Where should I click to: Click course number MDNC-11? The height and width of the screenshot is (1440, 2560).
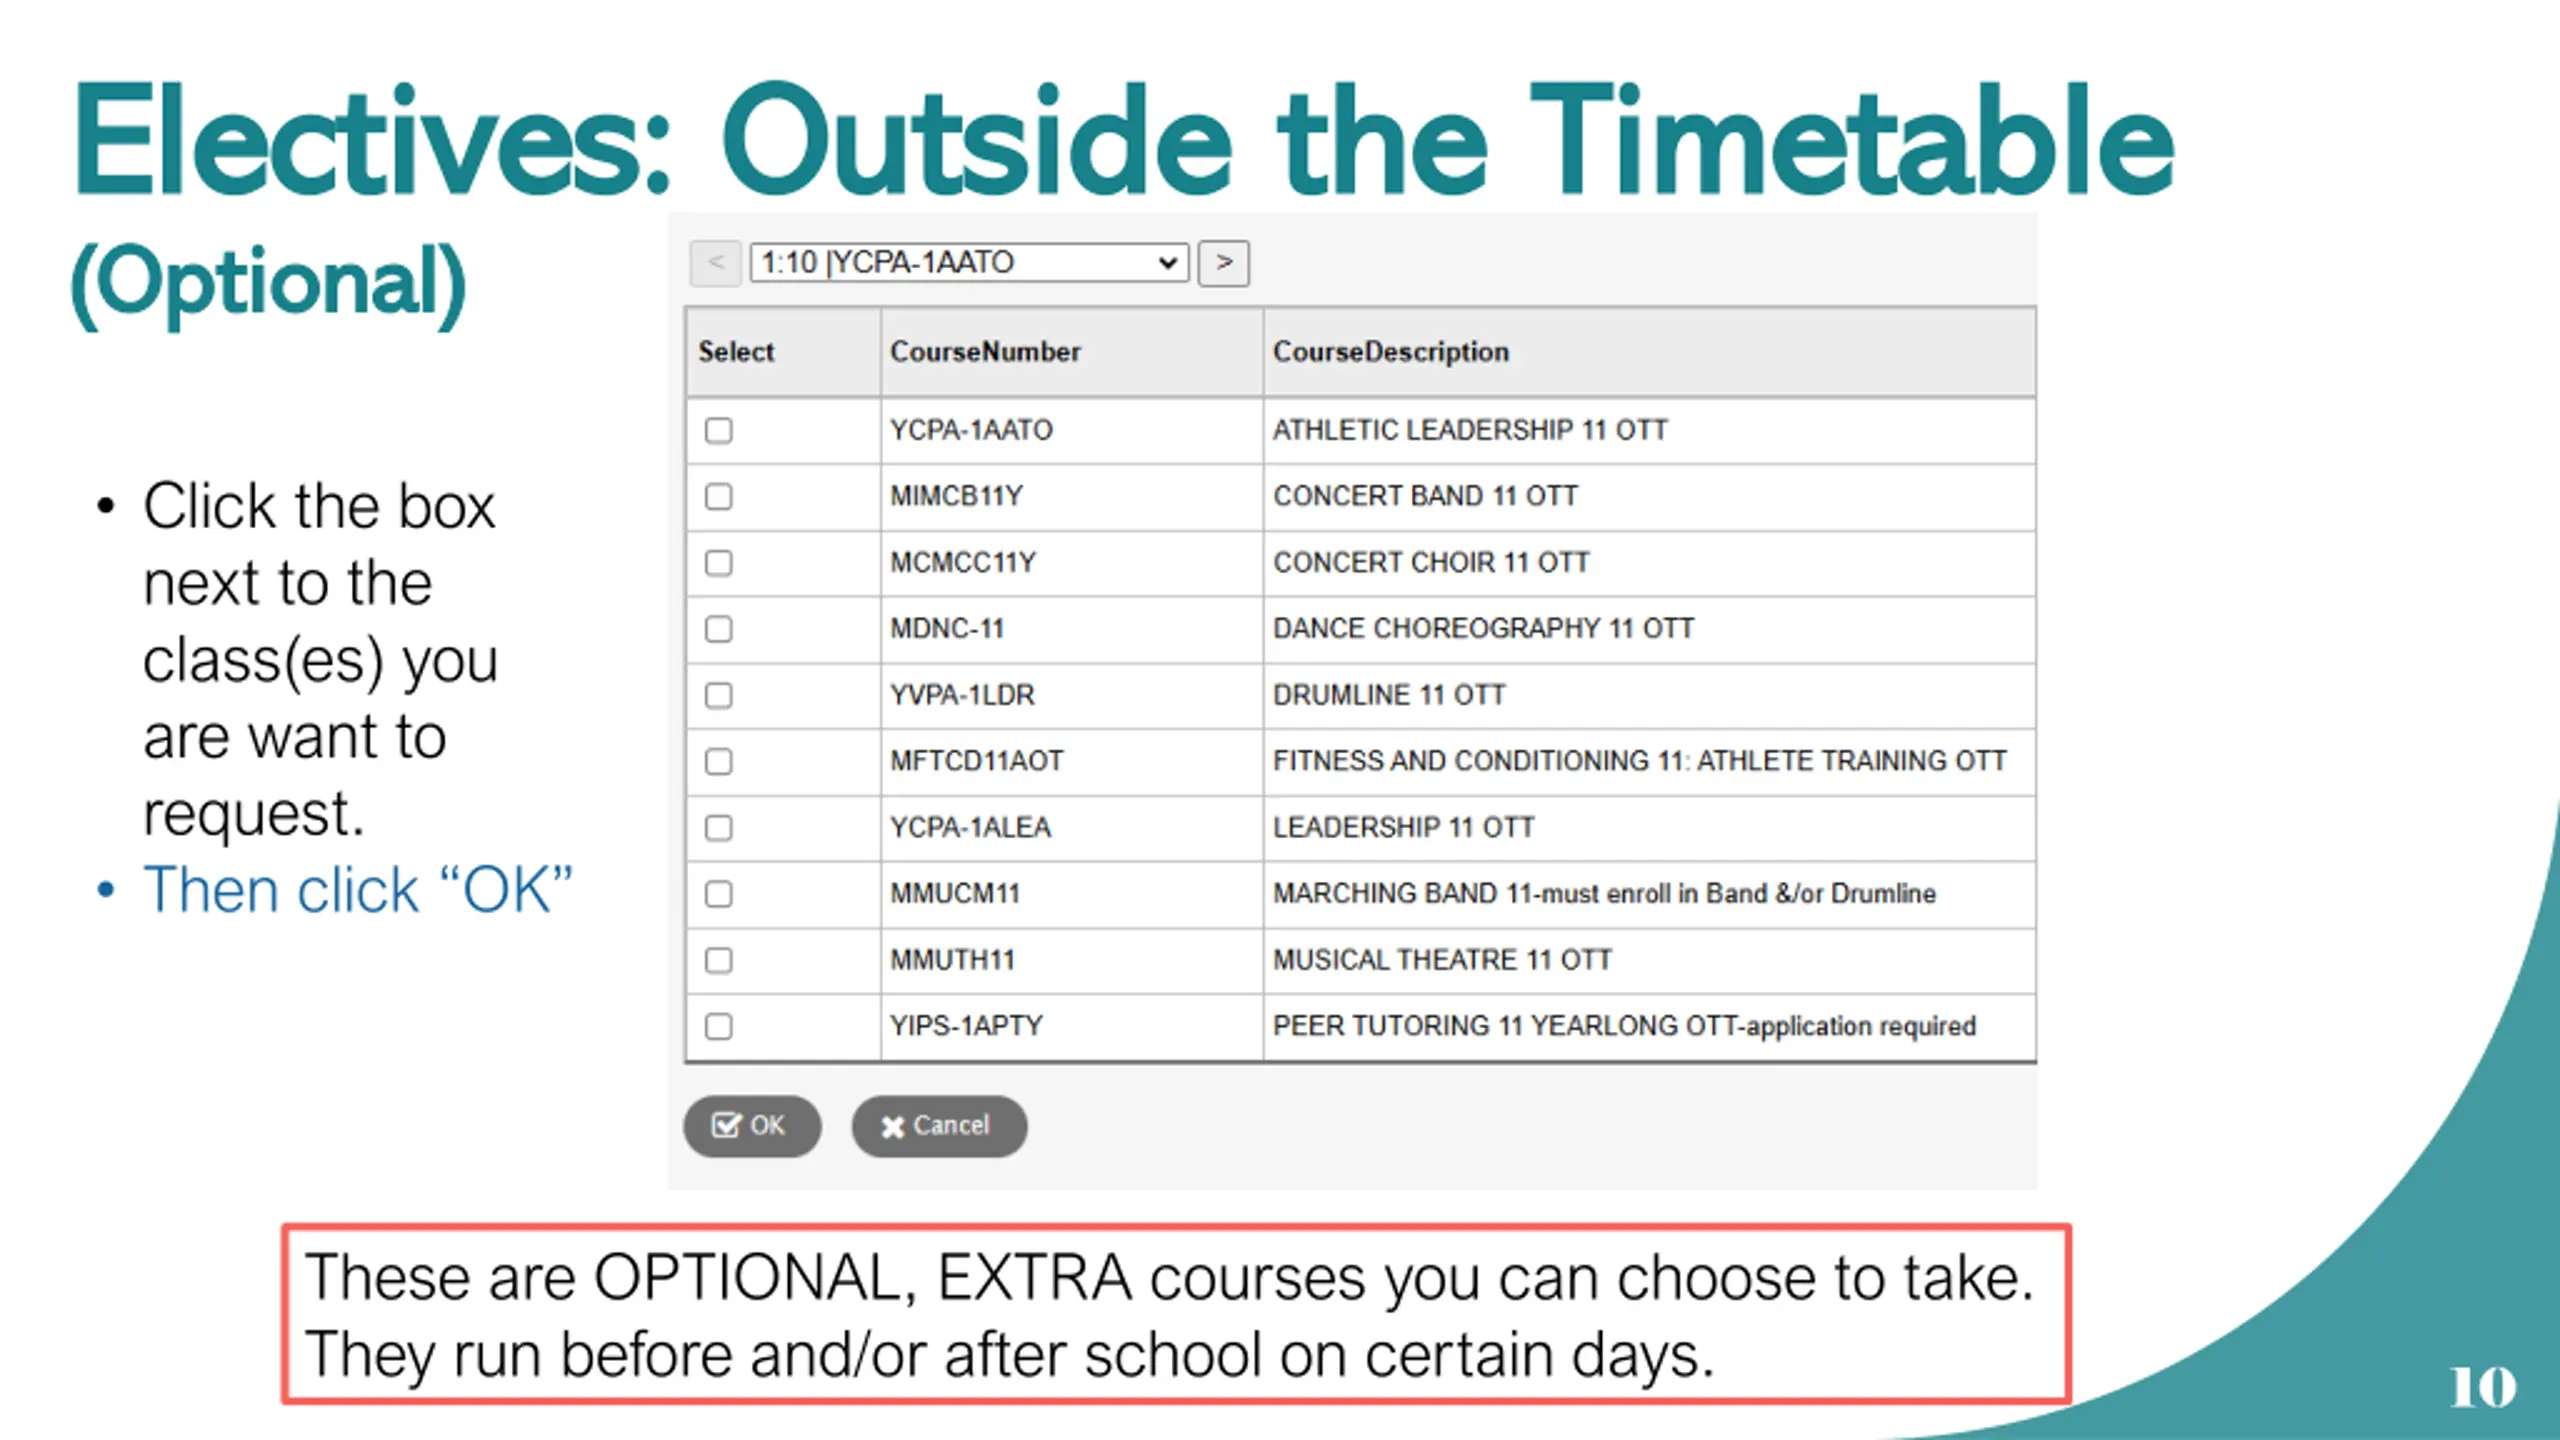947,629
